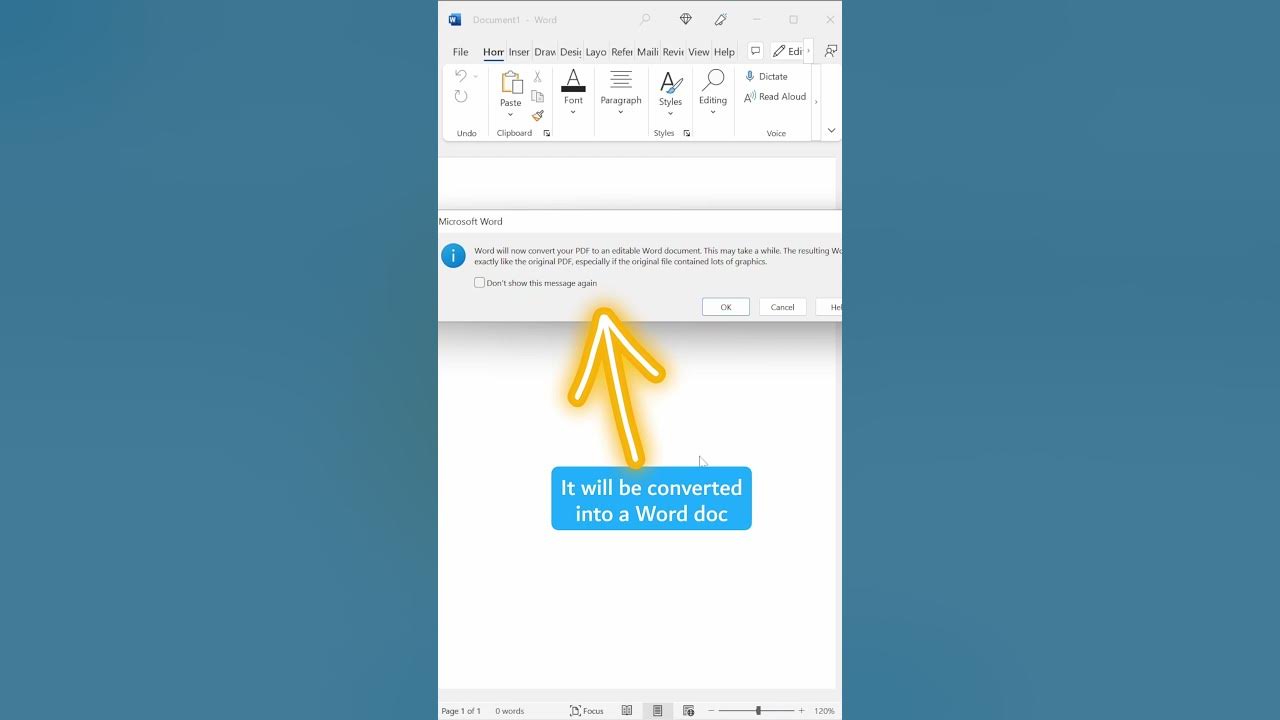1280x720 pixels.
Task: Check Don't show this message again
Action: pyautogui.click(x=479, y=283)
